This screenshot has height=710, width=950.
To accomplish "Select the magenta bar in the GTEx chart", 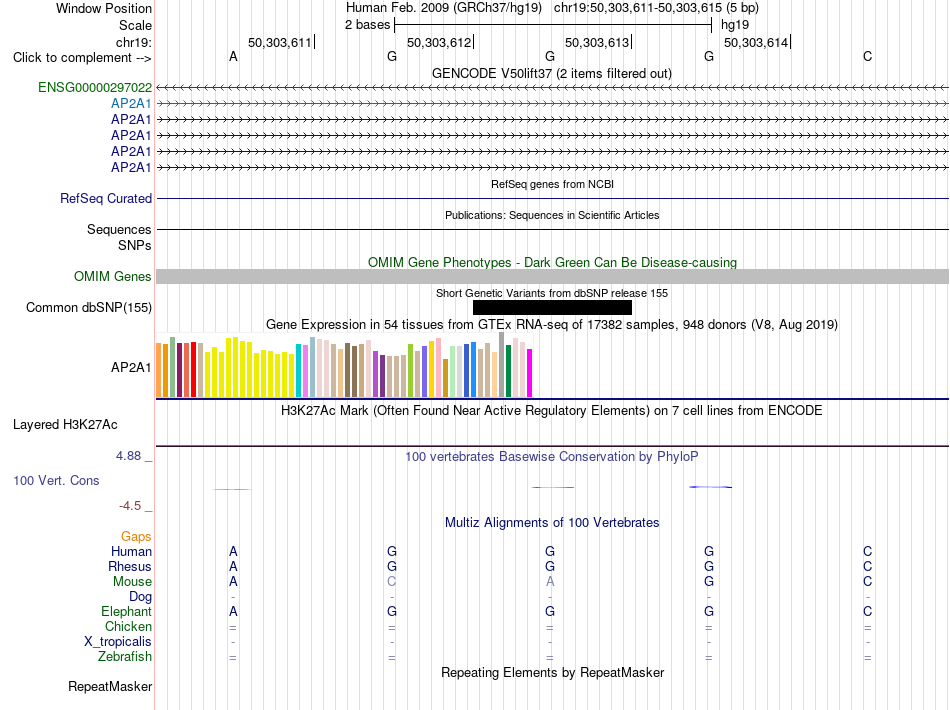I will coord(530,373).
